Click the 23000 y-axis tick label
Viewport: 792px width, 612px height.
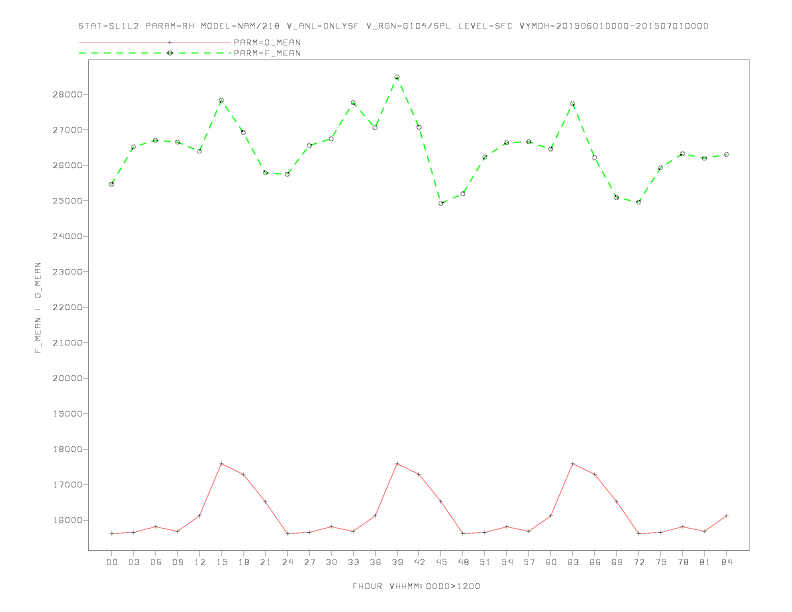pos(68,272)
